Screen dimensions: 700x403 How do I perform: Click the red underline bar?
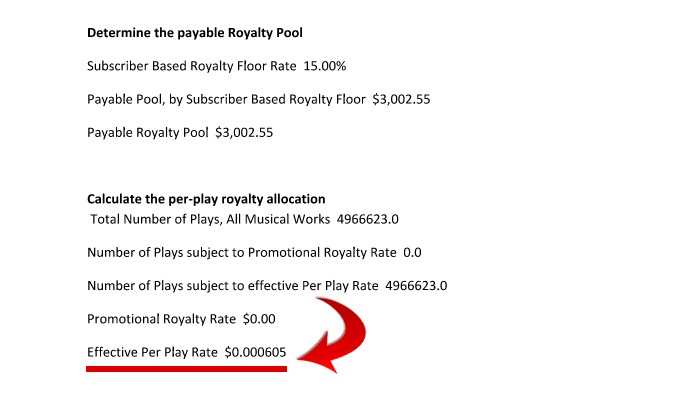[187, 369]
